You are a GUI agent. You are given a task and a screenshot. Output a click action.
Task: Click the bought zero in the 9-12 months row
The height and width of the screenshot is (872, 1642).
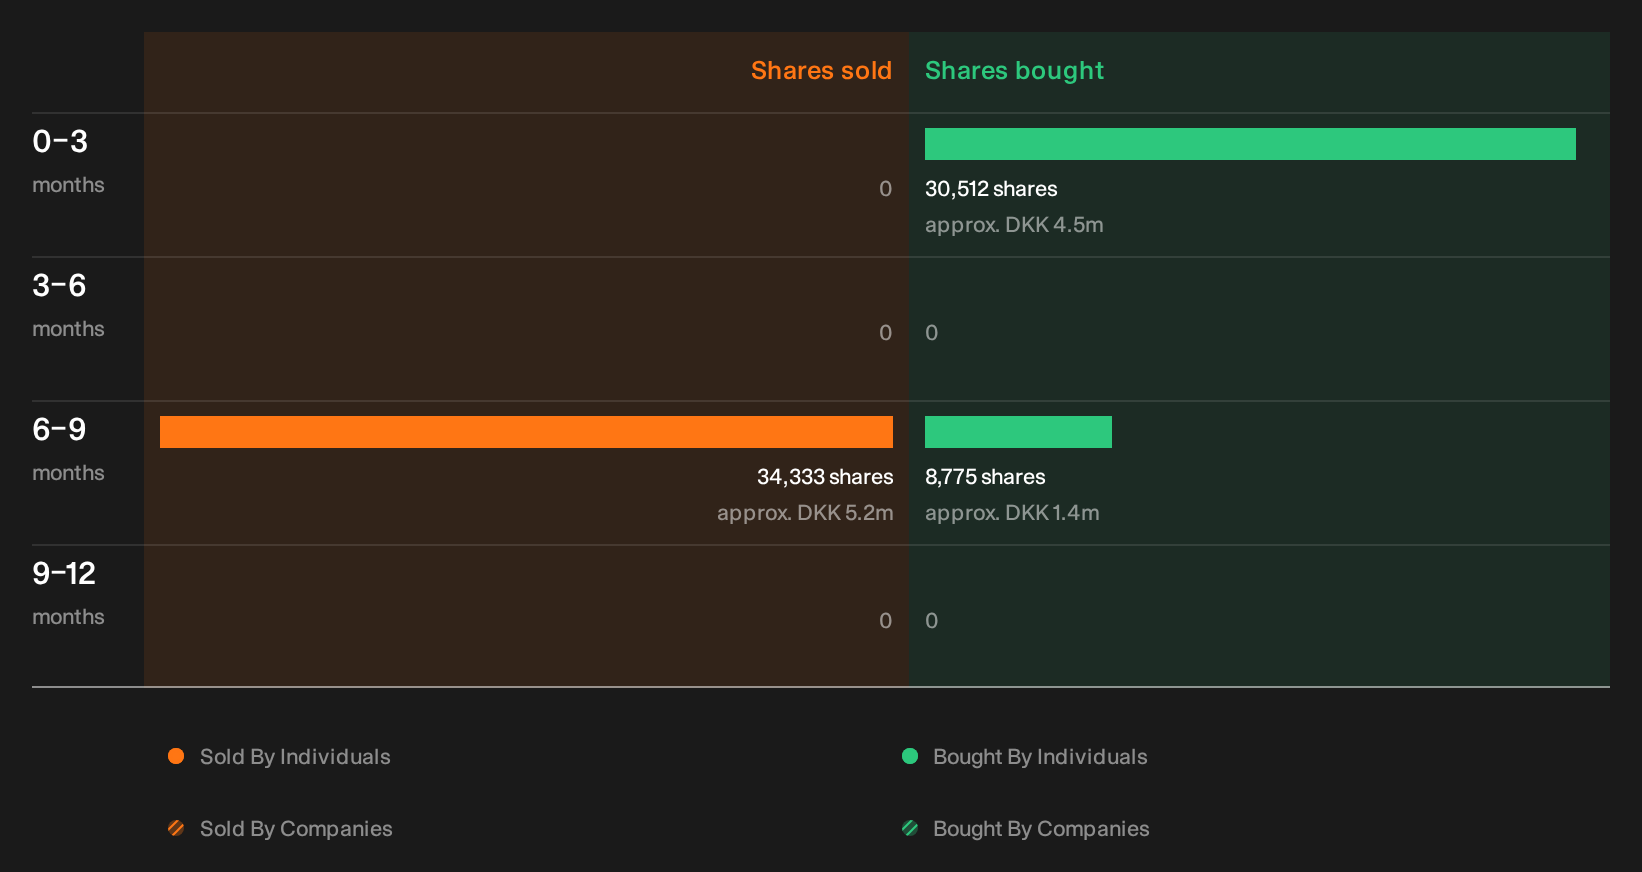[x=932, y=621]
